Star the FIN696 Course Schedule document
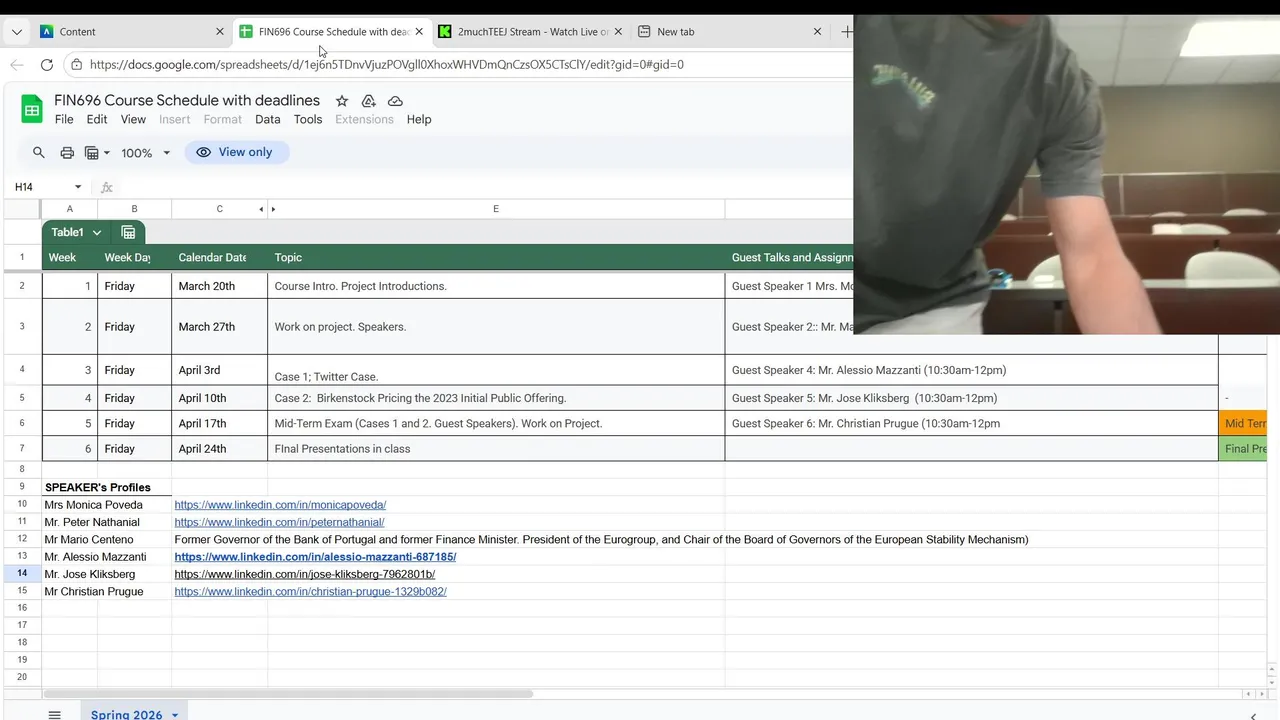Viewport: 1280px width, 720px height. pyautogui.click(x=342, y=101)
